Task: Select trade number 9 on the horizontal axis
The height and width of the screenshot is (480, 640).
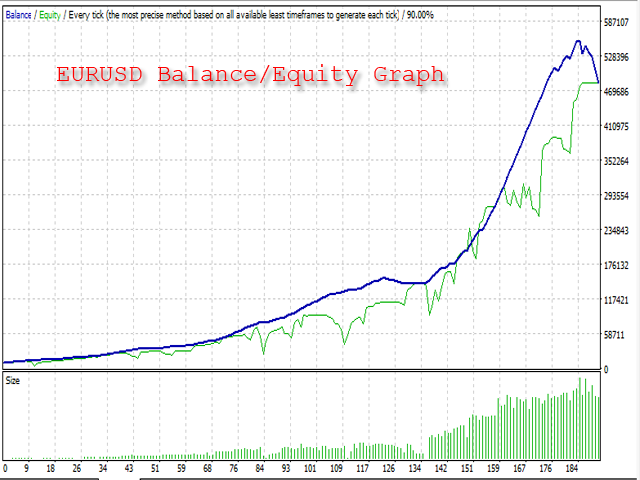Action: (x=27, y=468)
